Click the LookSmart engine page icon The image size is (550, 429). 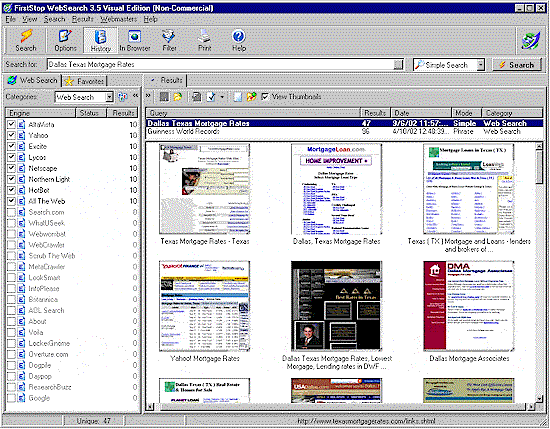[x=22, y=277]
